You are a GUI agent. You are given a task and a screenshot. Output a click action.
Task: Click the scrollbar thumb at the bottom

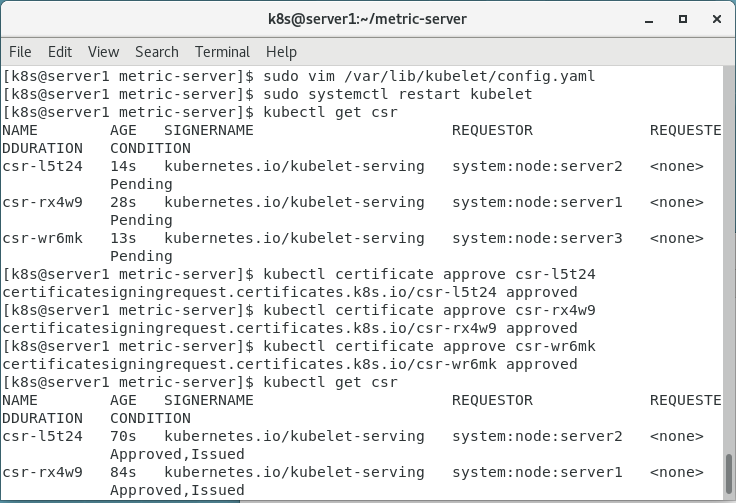(x=729, y=477)
